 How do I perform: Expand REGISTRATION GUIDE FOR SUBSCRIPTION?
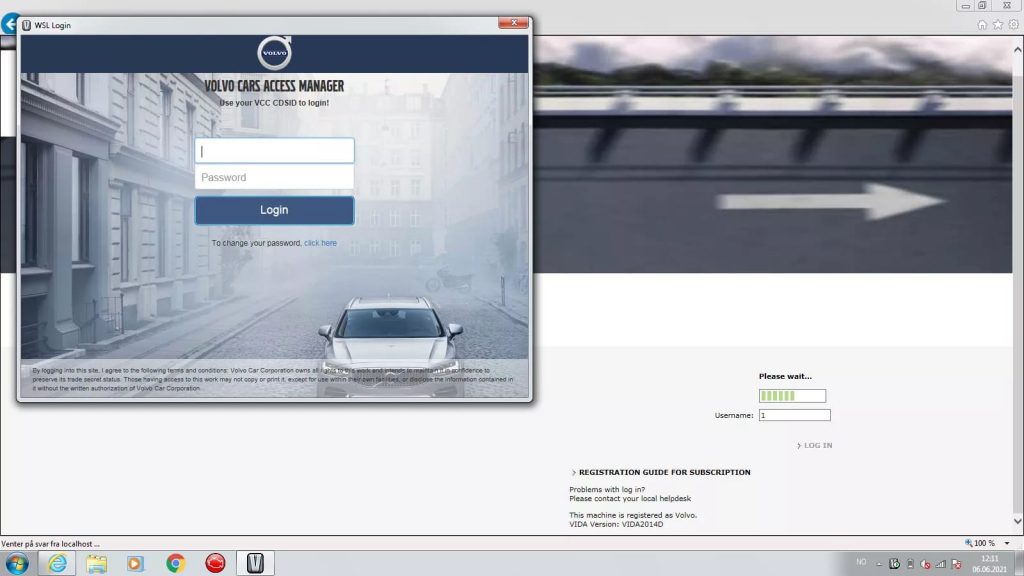[661, 472]
